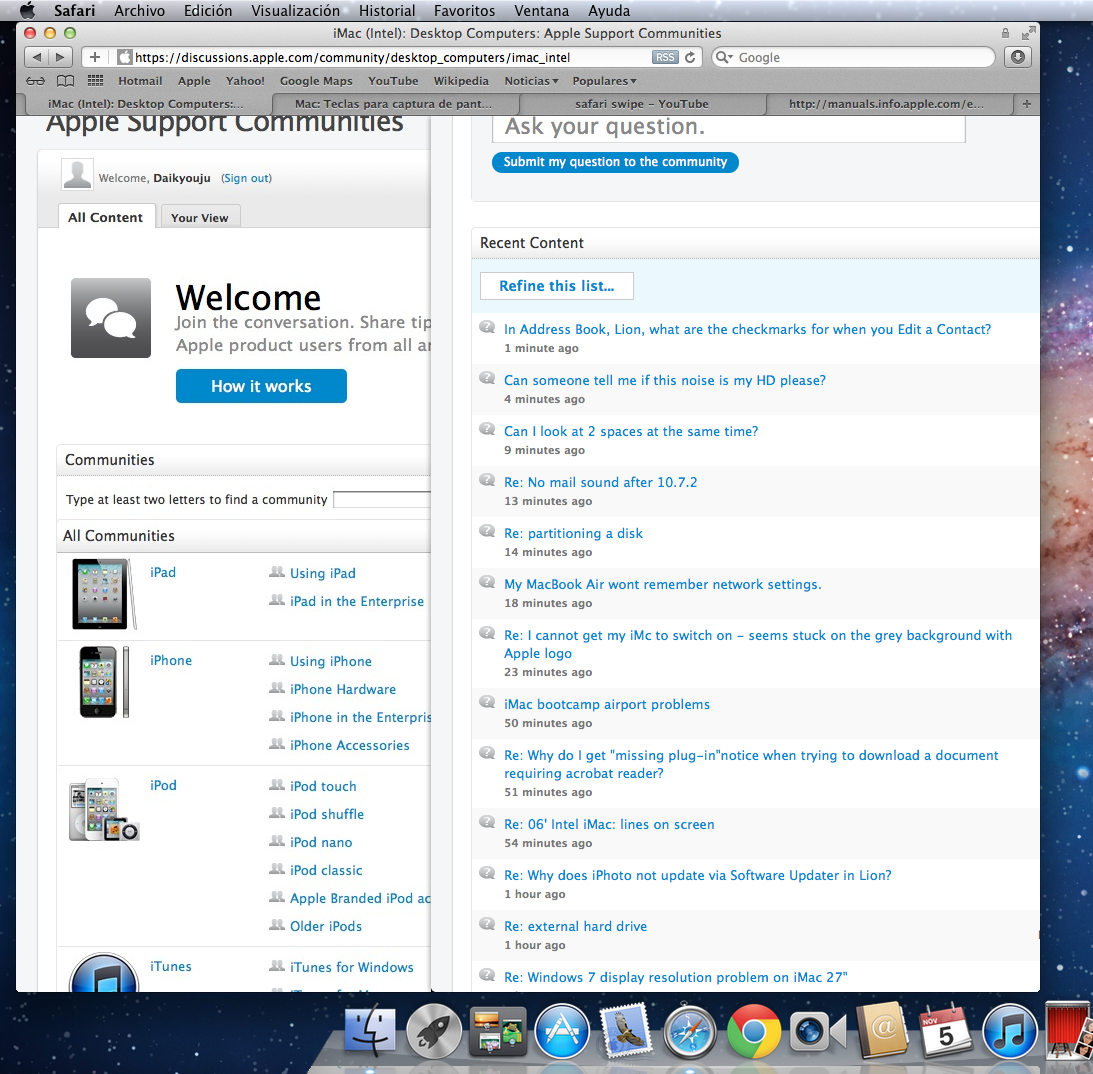The width and height of the screenshot is (1093, 1074).
Task: Go forward with Safari's forward arrow
Action: (x=61, y=57)
